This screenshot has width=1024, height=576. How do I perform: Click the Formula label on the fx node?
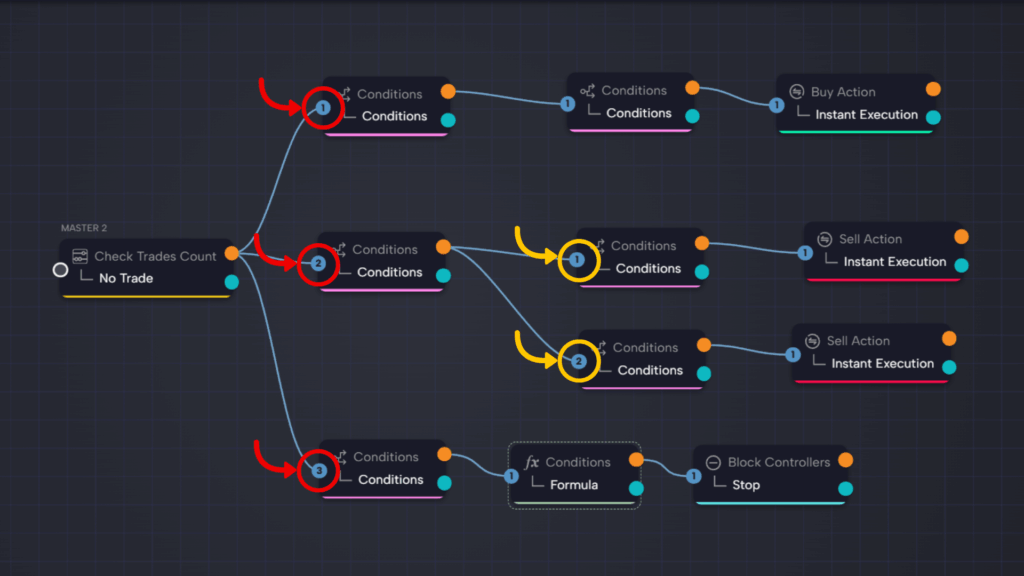click(574, 485)
